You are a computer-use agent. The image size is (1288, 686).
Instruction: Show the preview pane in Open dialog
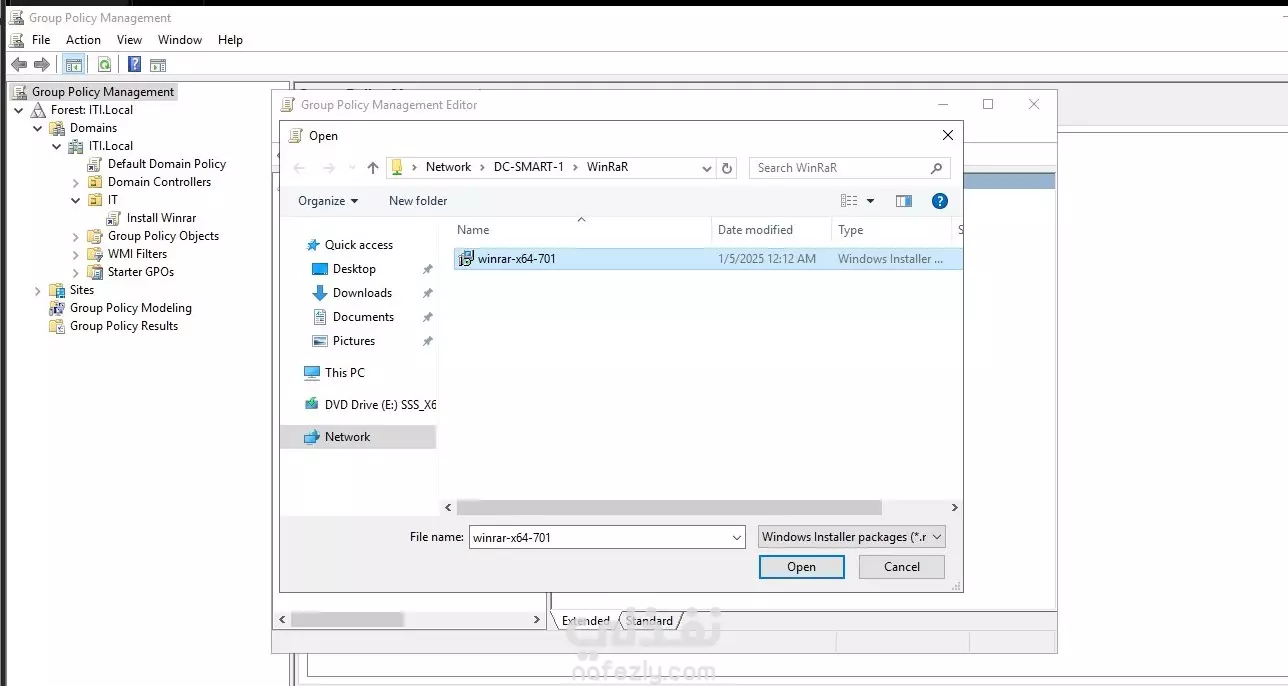tap(904, 201)
